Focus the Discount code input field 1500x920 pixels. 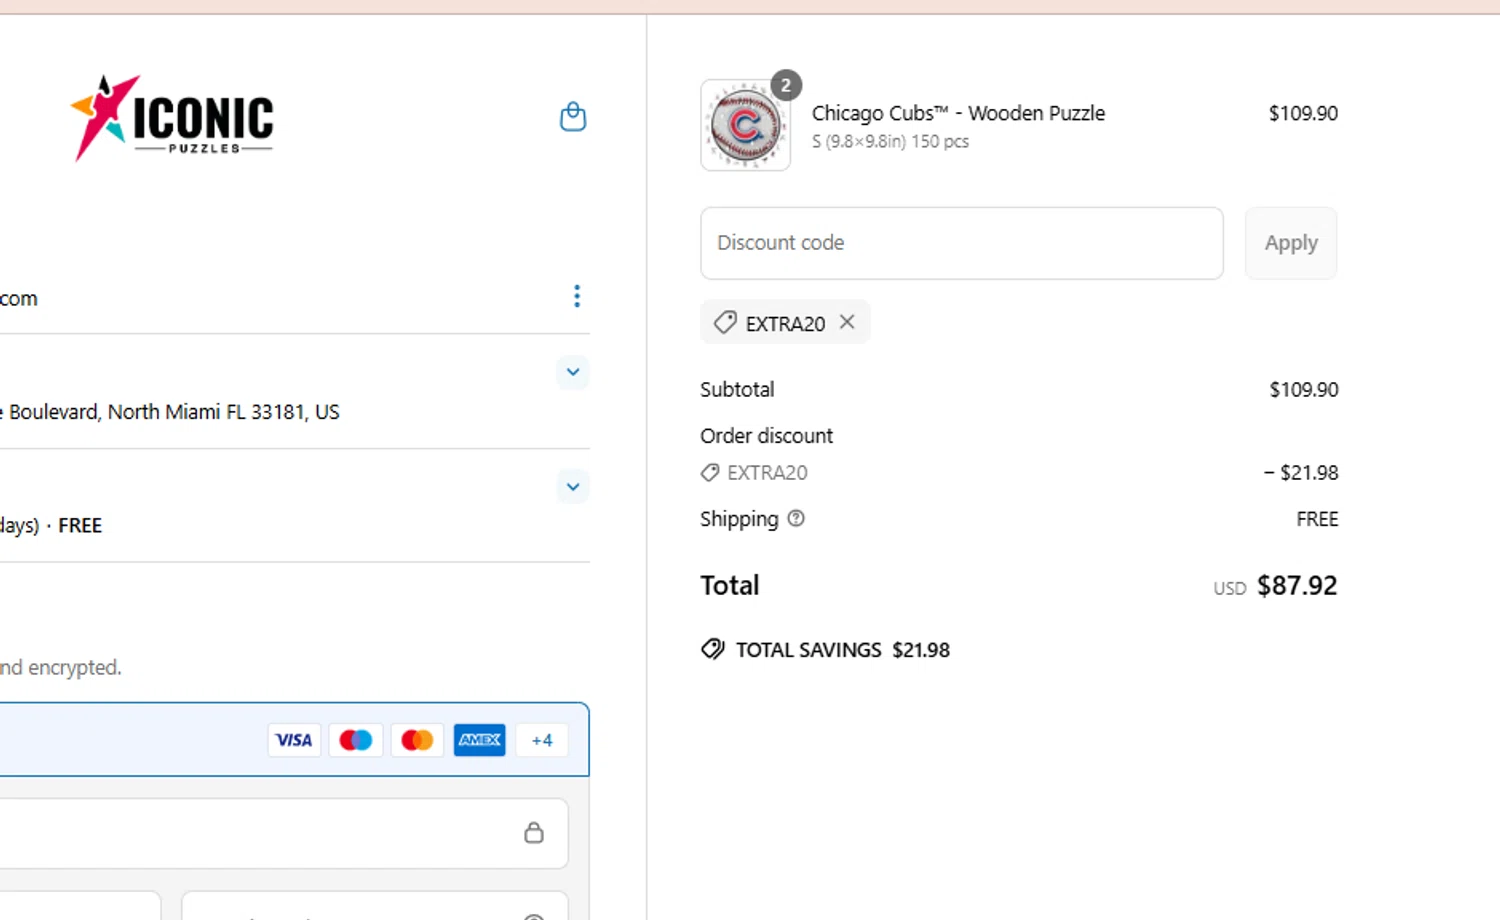(x=962, y=243)
